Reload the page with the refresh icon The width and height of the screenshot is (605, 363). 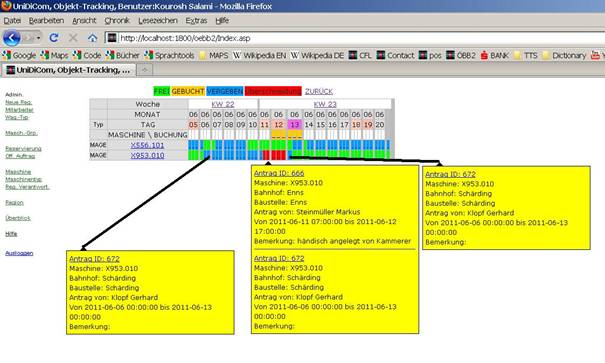(54, 38)
